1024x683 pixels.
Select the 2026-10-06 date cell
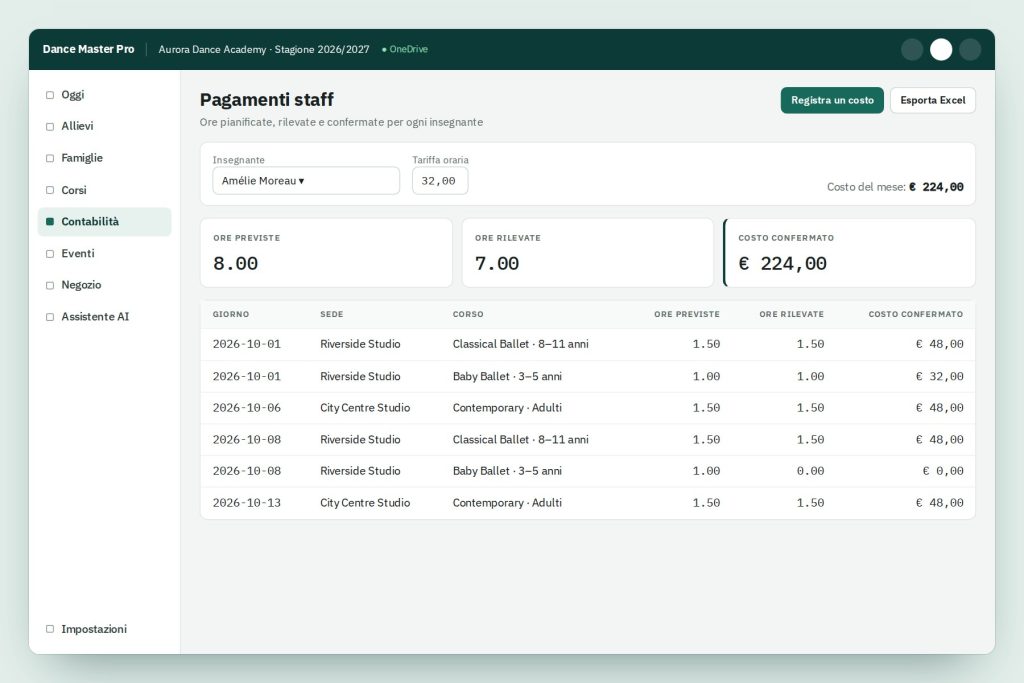coord(247,408)
